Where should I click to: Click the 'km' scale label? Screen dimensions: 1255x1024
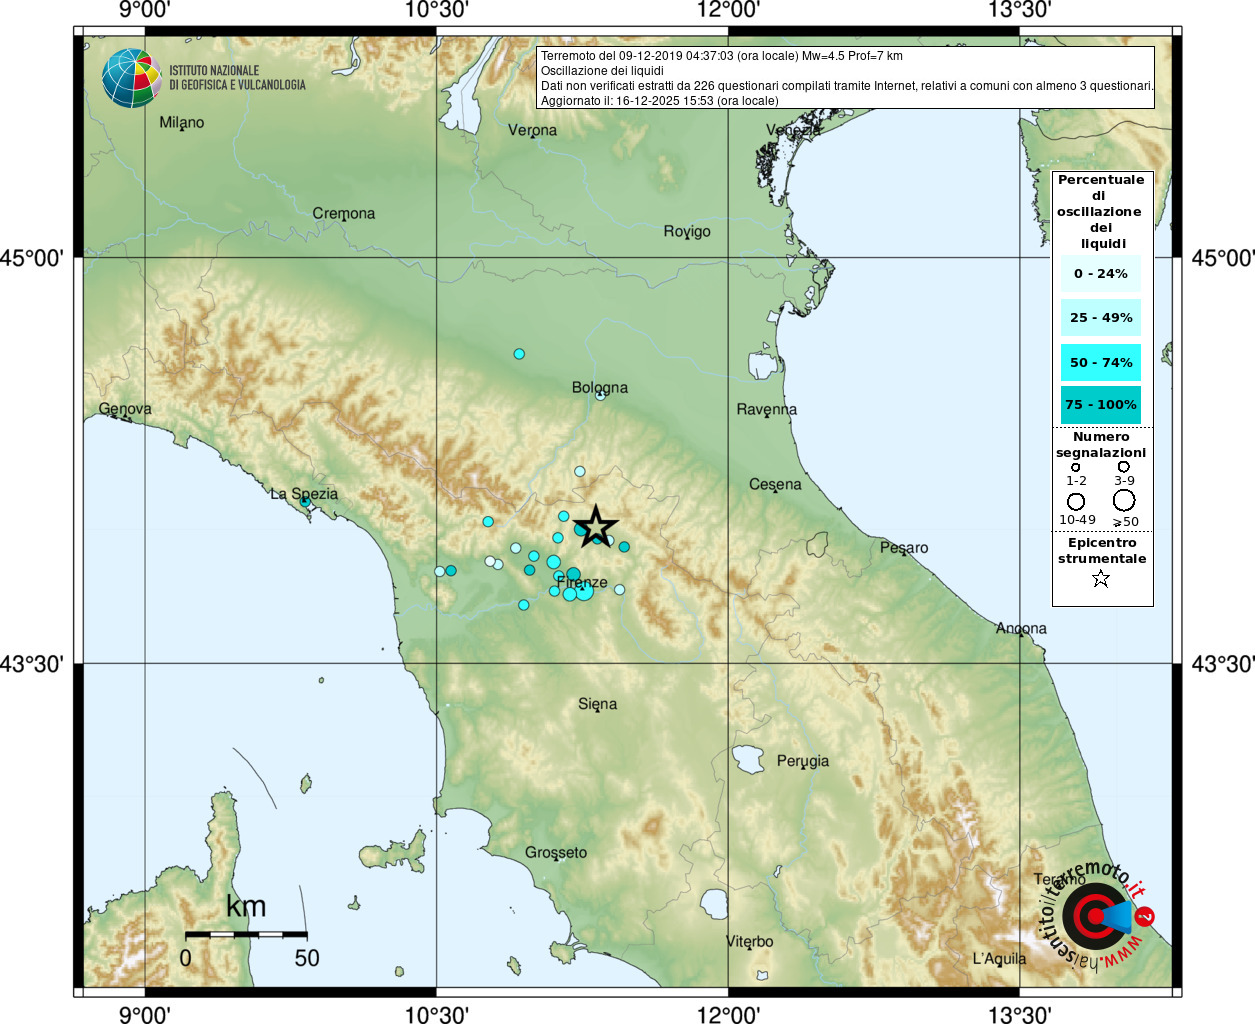coord(246,906)
